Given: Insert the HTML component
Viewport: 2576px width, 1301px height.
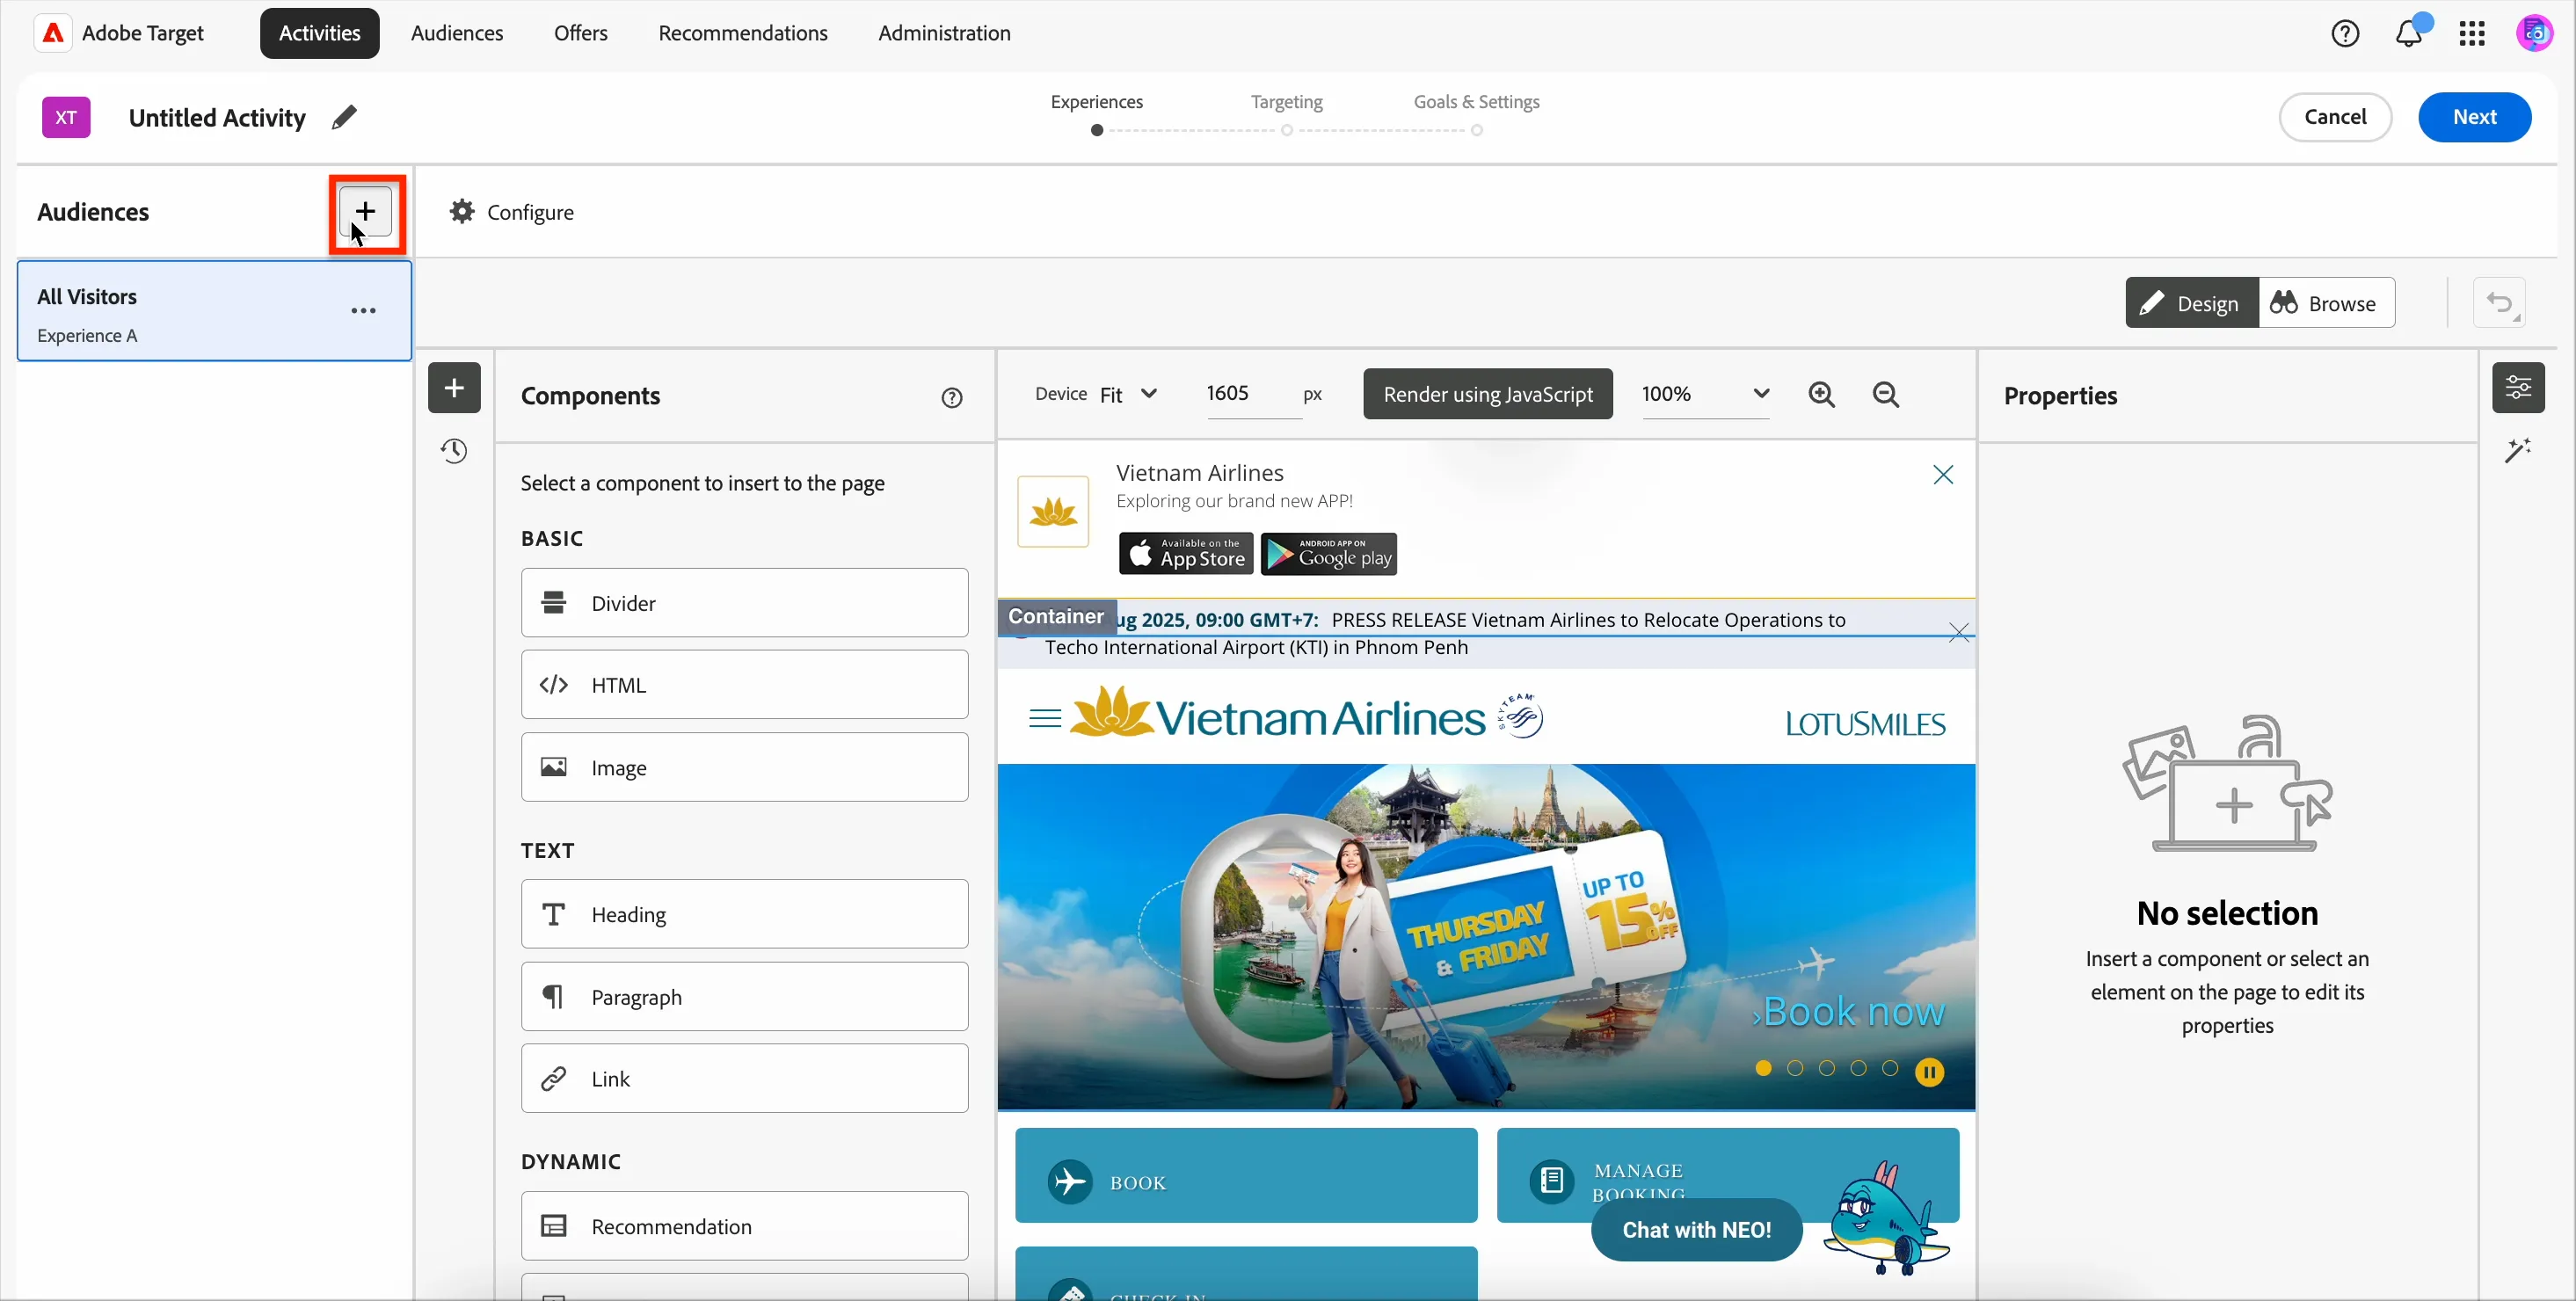Looking at the screenshot, I should point(744,685).
